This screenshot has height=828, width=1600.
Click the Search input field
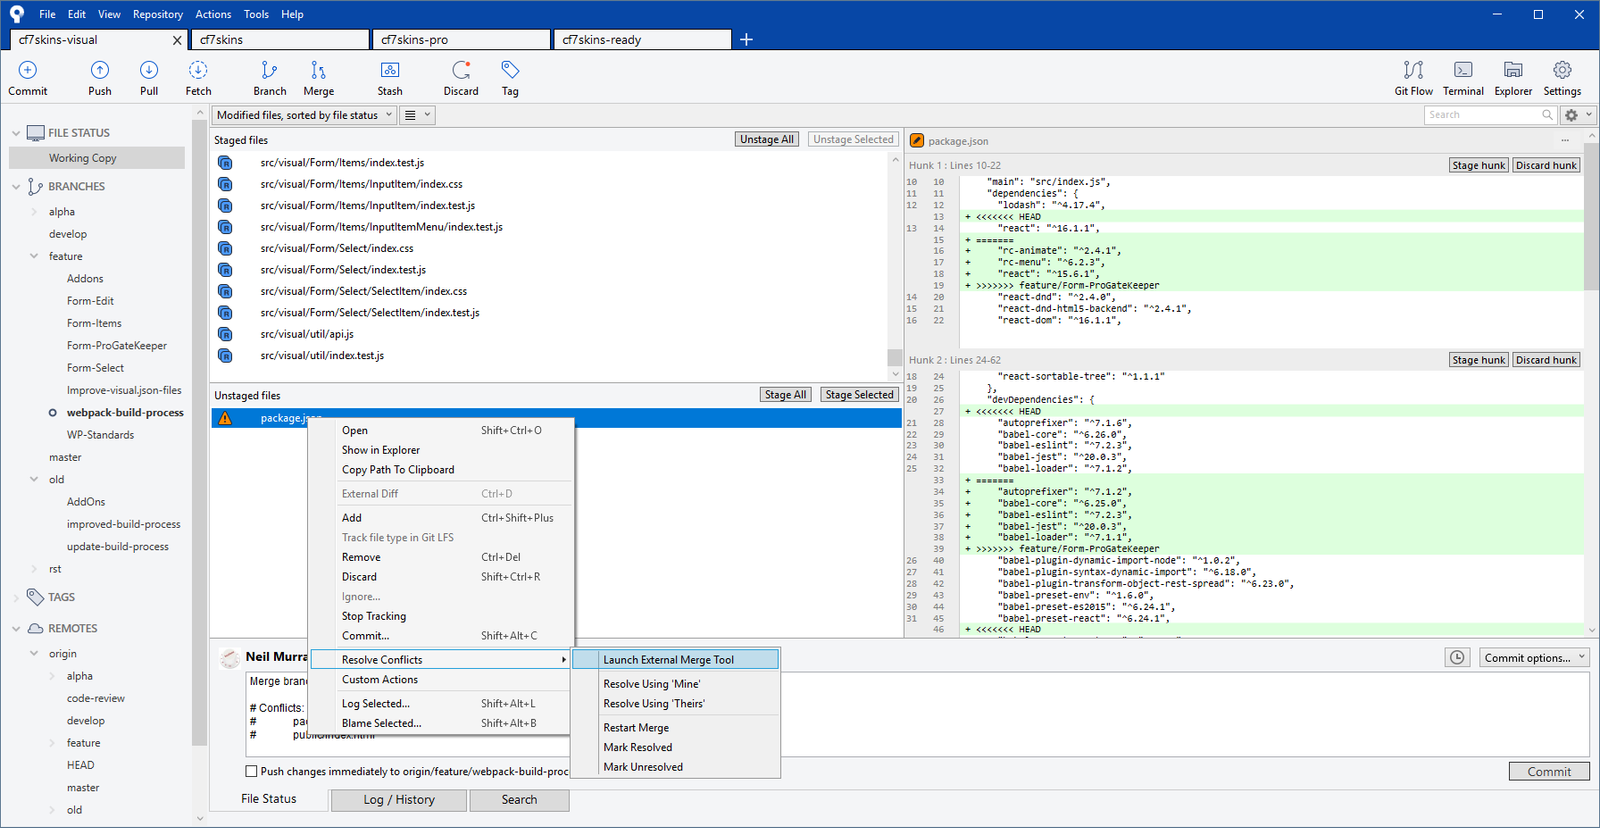coord(1482,115)
